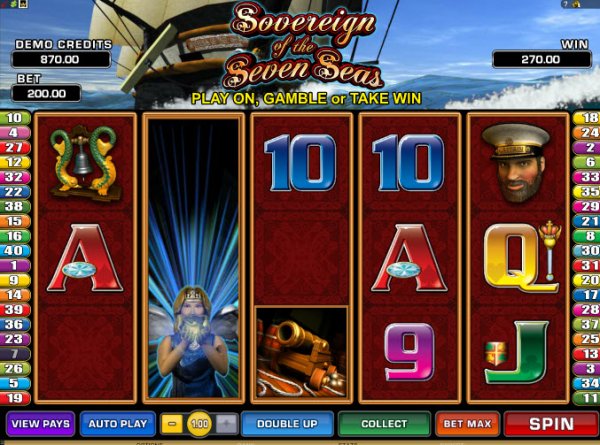Spin the reels
Viewport: 600px width, 445px height.
coord(551,424)
